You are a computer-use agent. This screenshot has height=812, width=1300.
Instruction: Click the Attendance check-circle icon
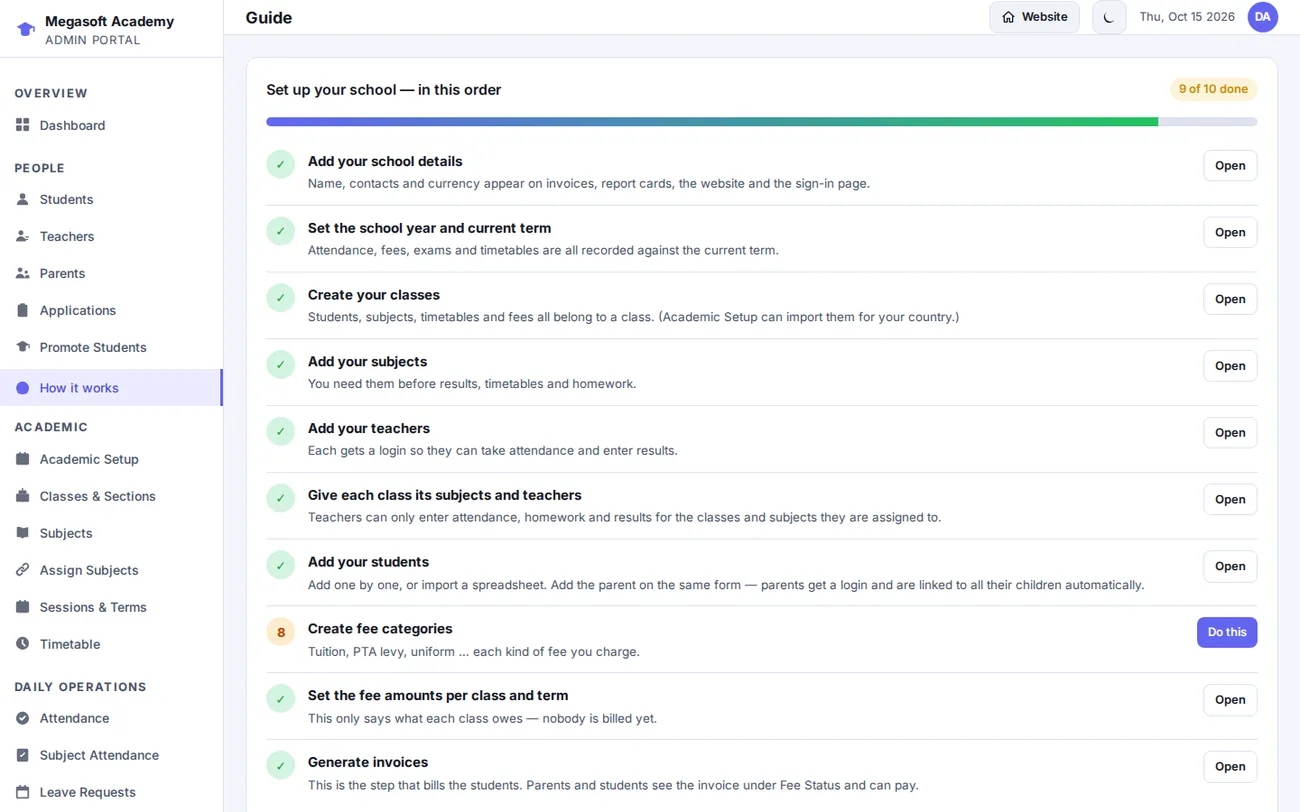23,718
